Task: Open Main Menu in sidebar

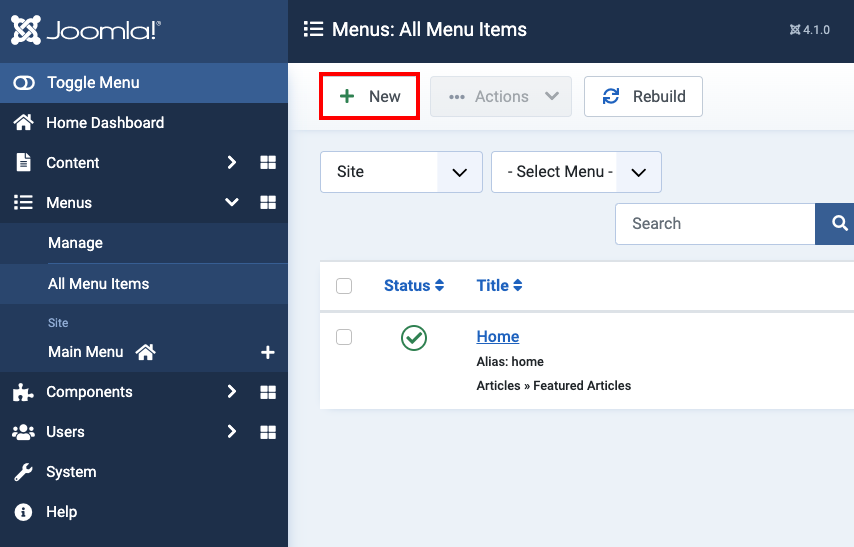Action: (x=86, y=352)
